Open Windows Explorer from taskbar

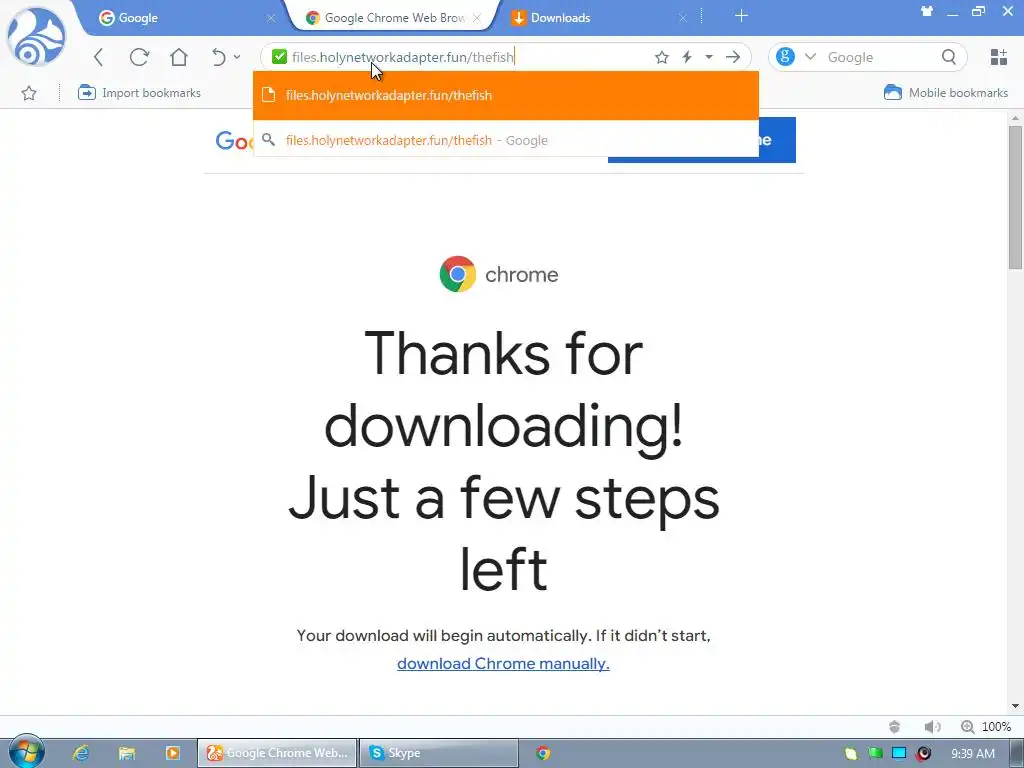(127, 753)
